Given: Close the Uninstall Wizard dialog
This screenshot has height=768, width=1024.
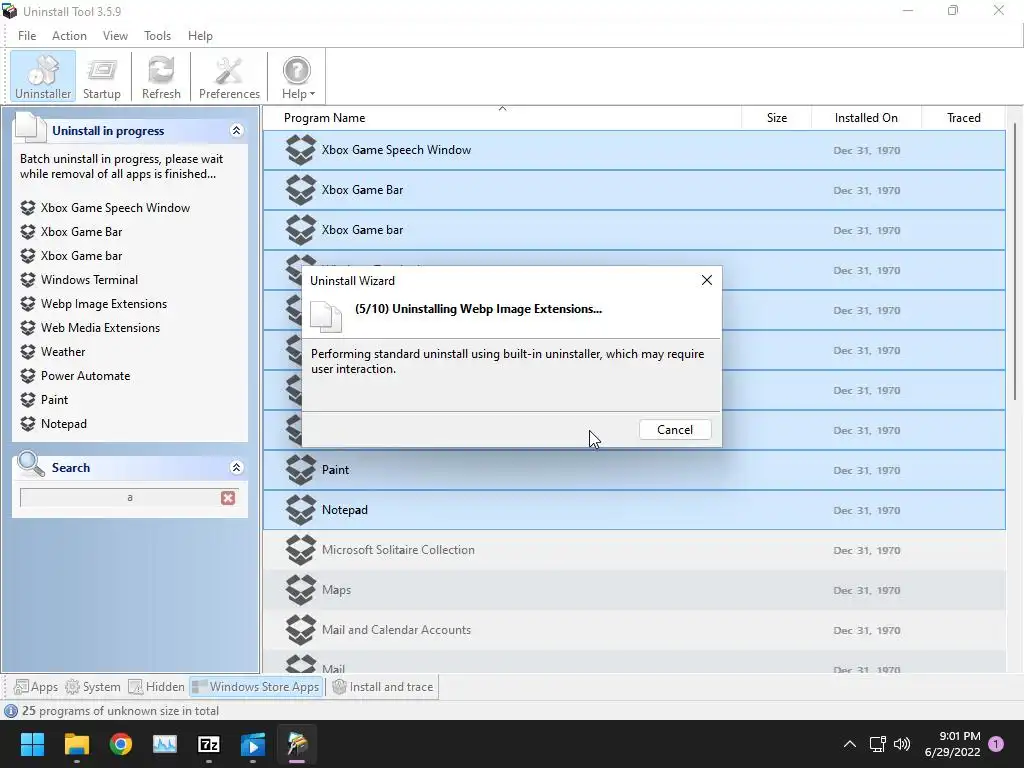Looking at the screenshot, I should 707,280.
